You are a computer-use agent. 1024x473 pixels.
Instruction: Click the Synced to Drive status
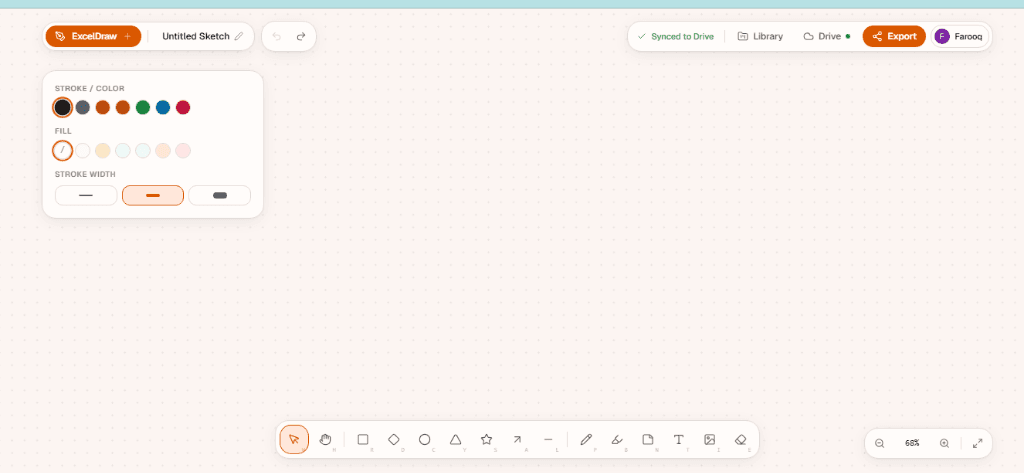point(676,37)
